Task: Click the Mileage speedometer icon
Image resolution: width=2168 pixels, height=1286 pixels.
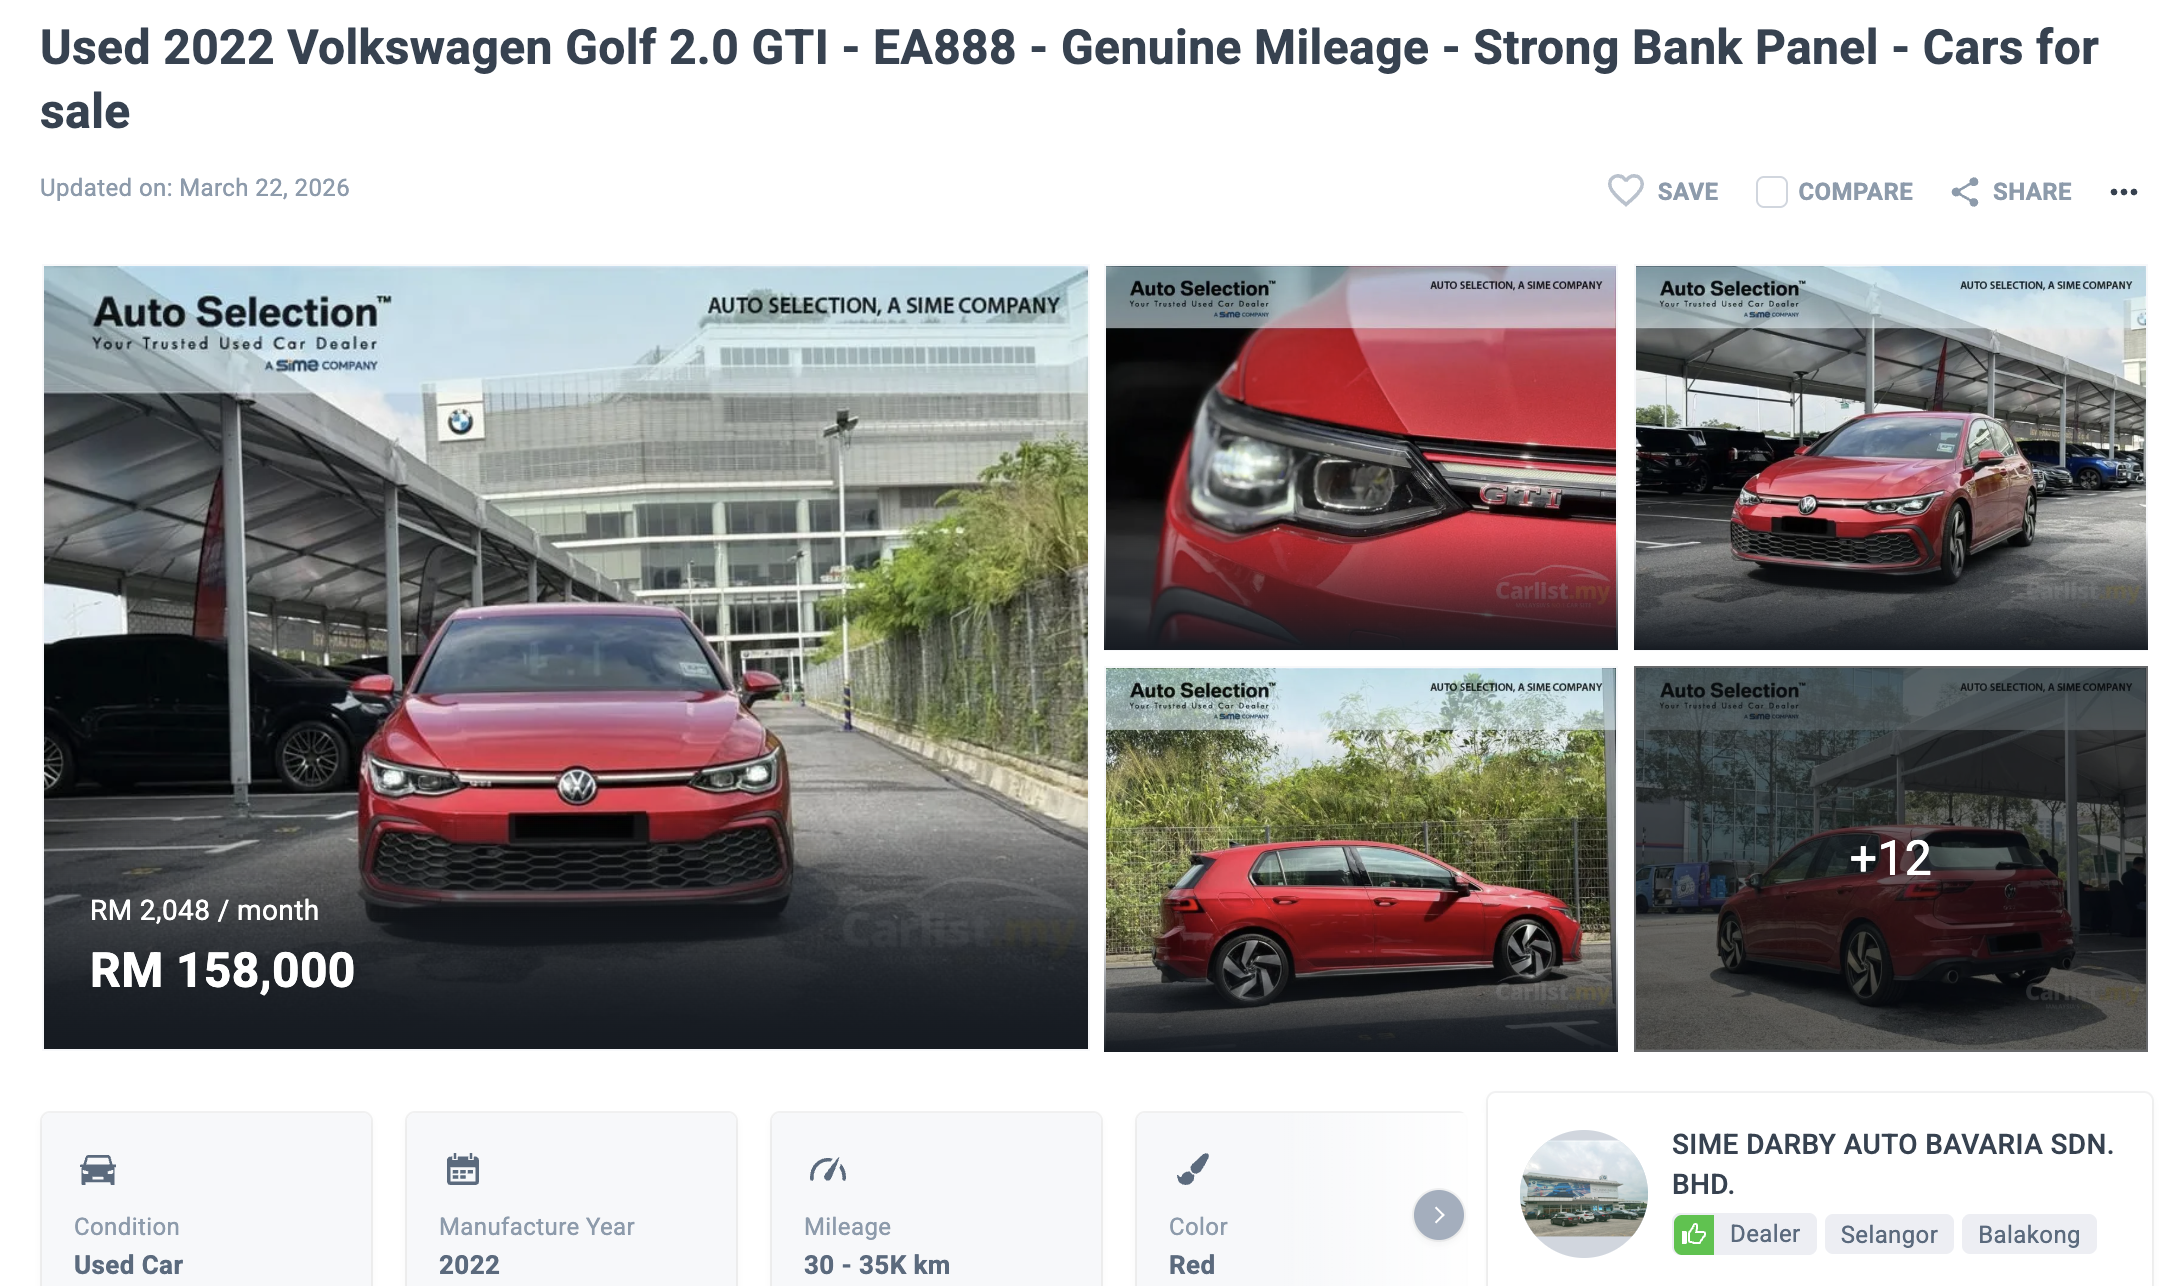Action: coord(828,1169)
